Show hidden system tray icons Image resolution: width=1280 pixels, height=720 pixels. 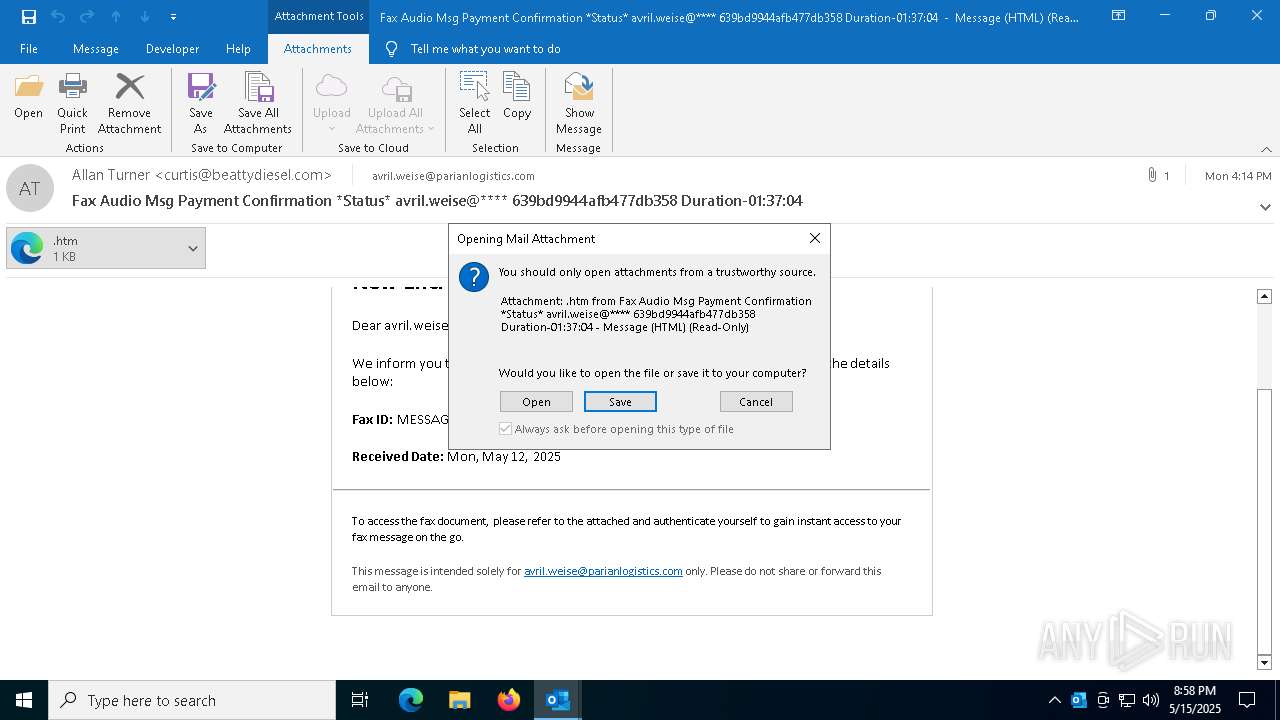(1054, 700)
